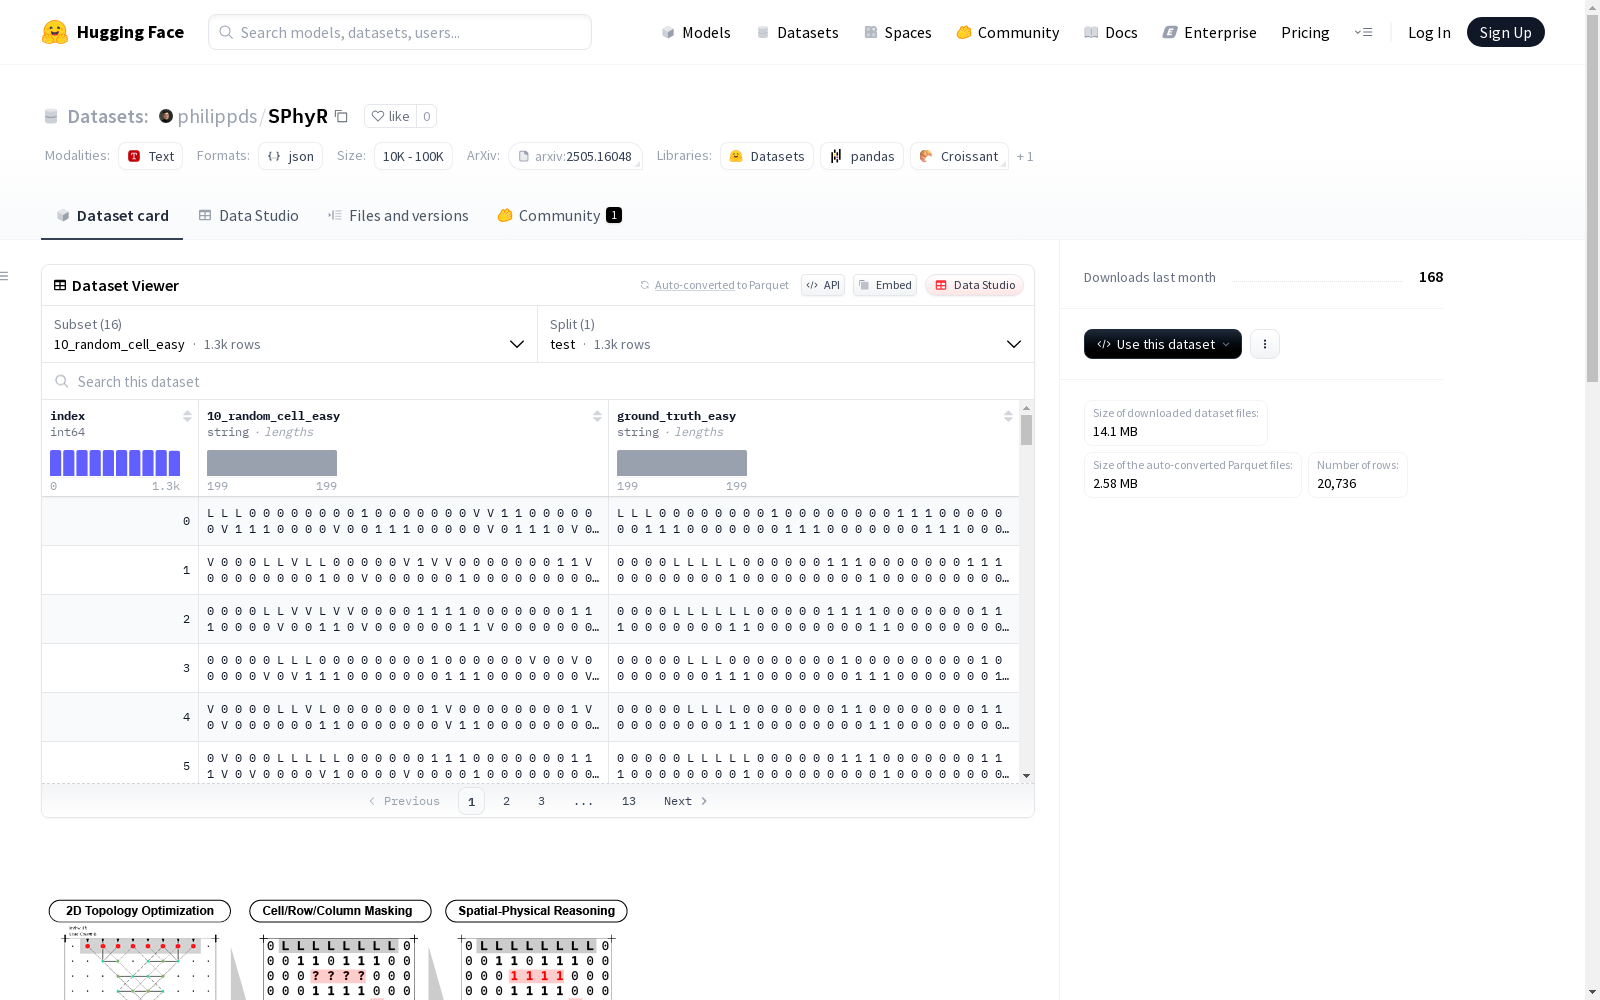
Task: Toggle the table of contents sidebar icon
Action: 5,276
